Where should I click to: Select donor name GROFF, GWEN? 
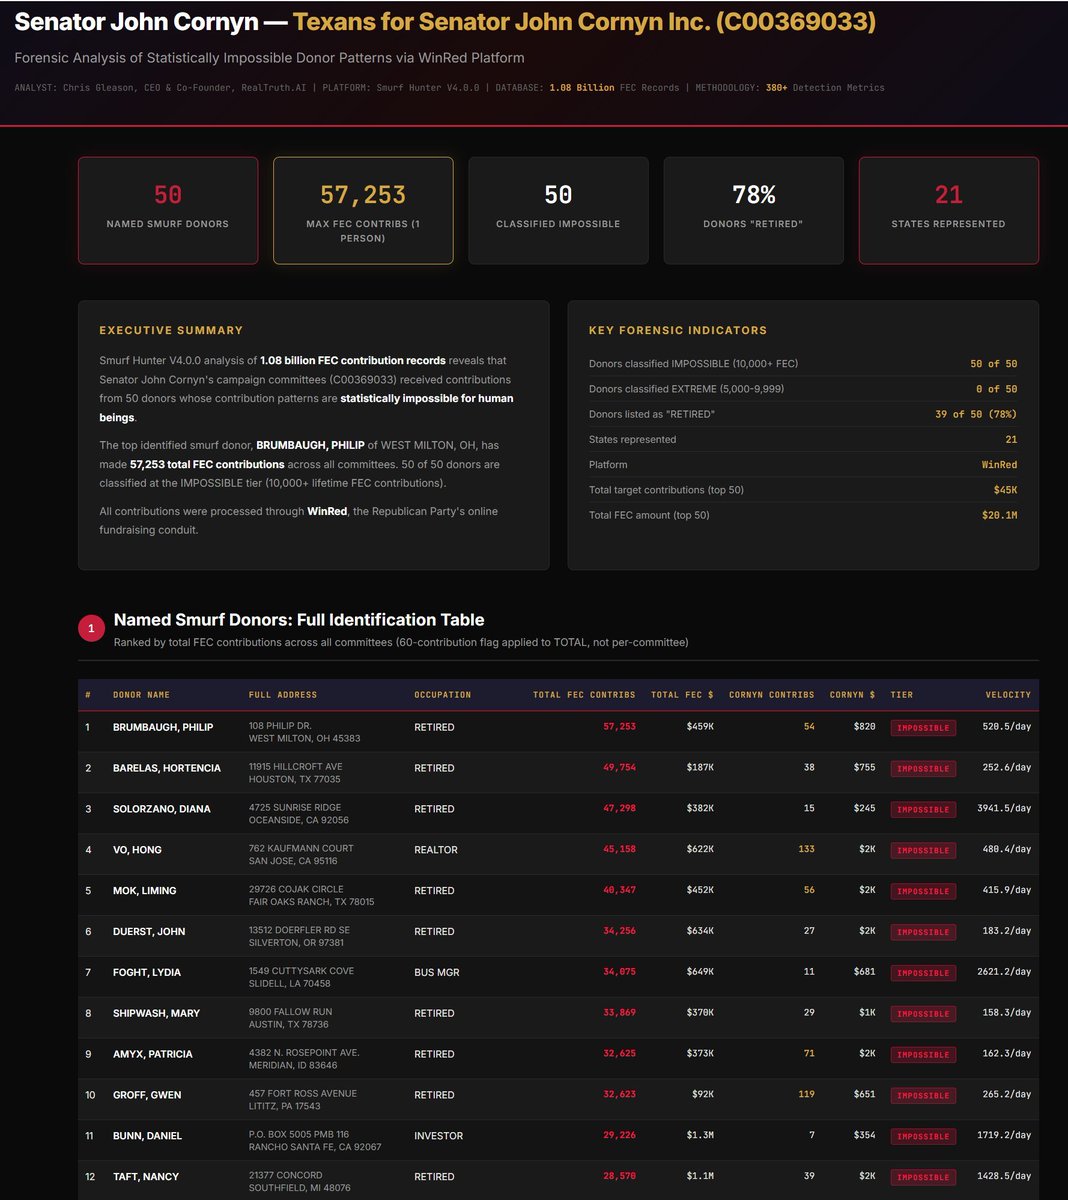[147, 1096]
